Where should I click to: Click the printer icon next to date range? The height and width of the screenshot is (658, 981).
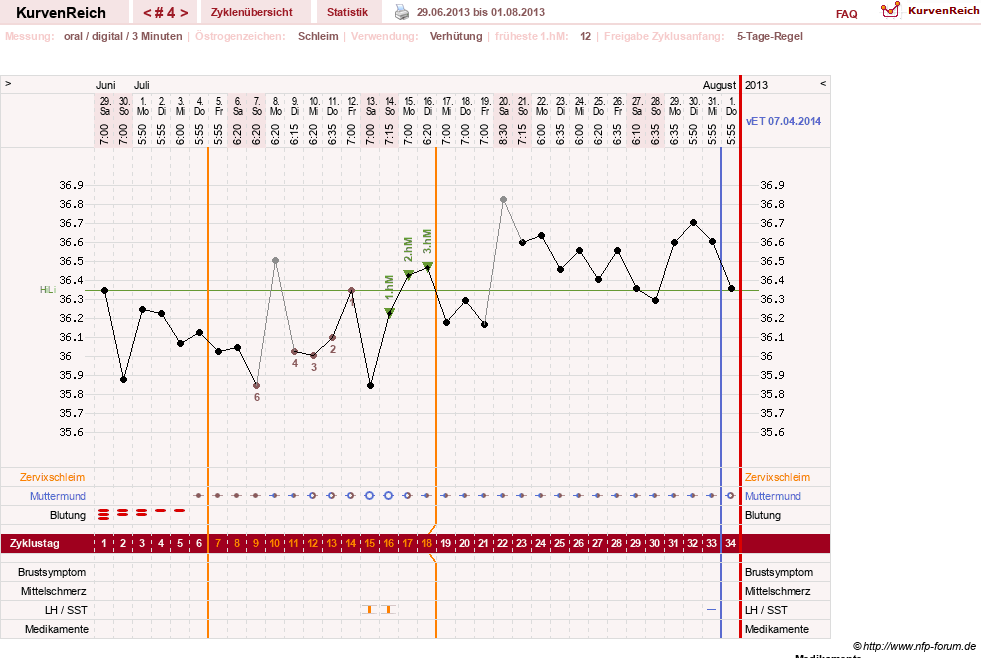(402, 12)
